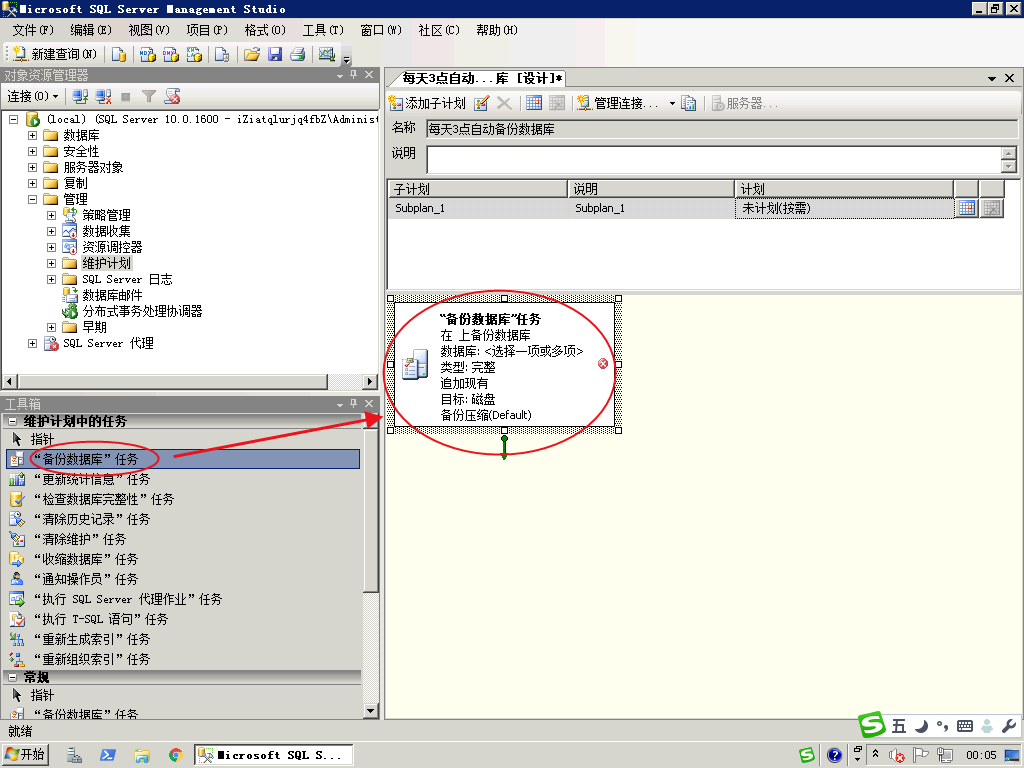Select the Subplan_1 row name cell
Screen dimensions: 1024x768
(x=477, y=208)
